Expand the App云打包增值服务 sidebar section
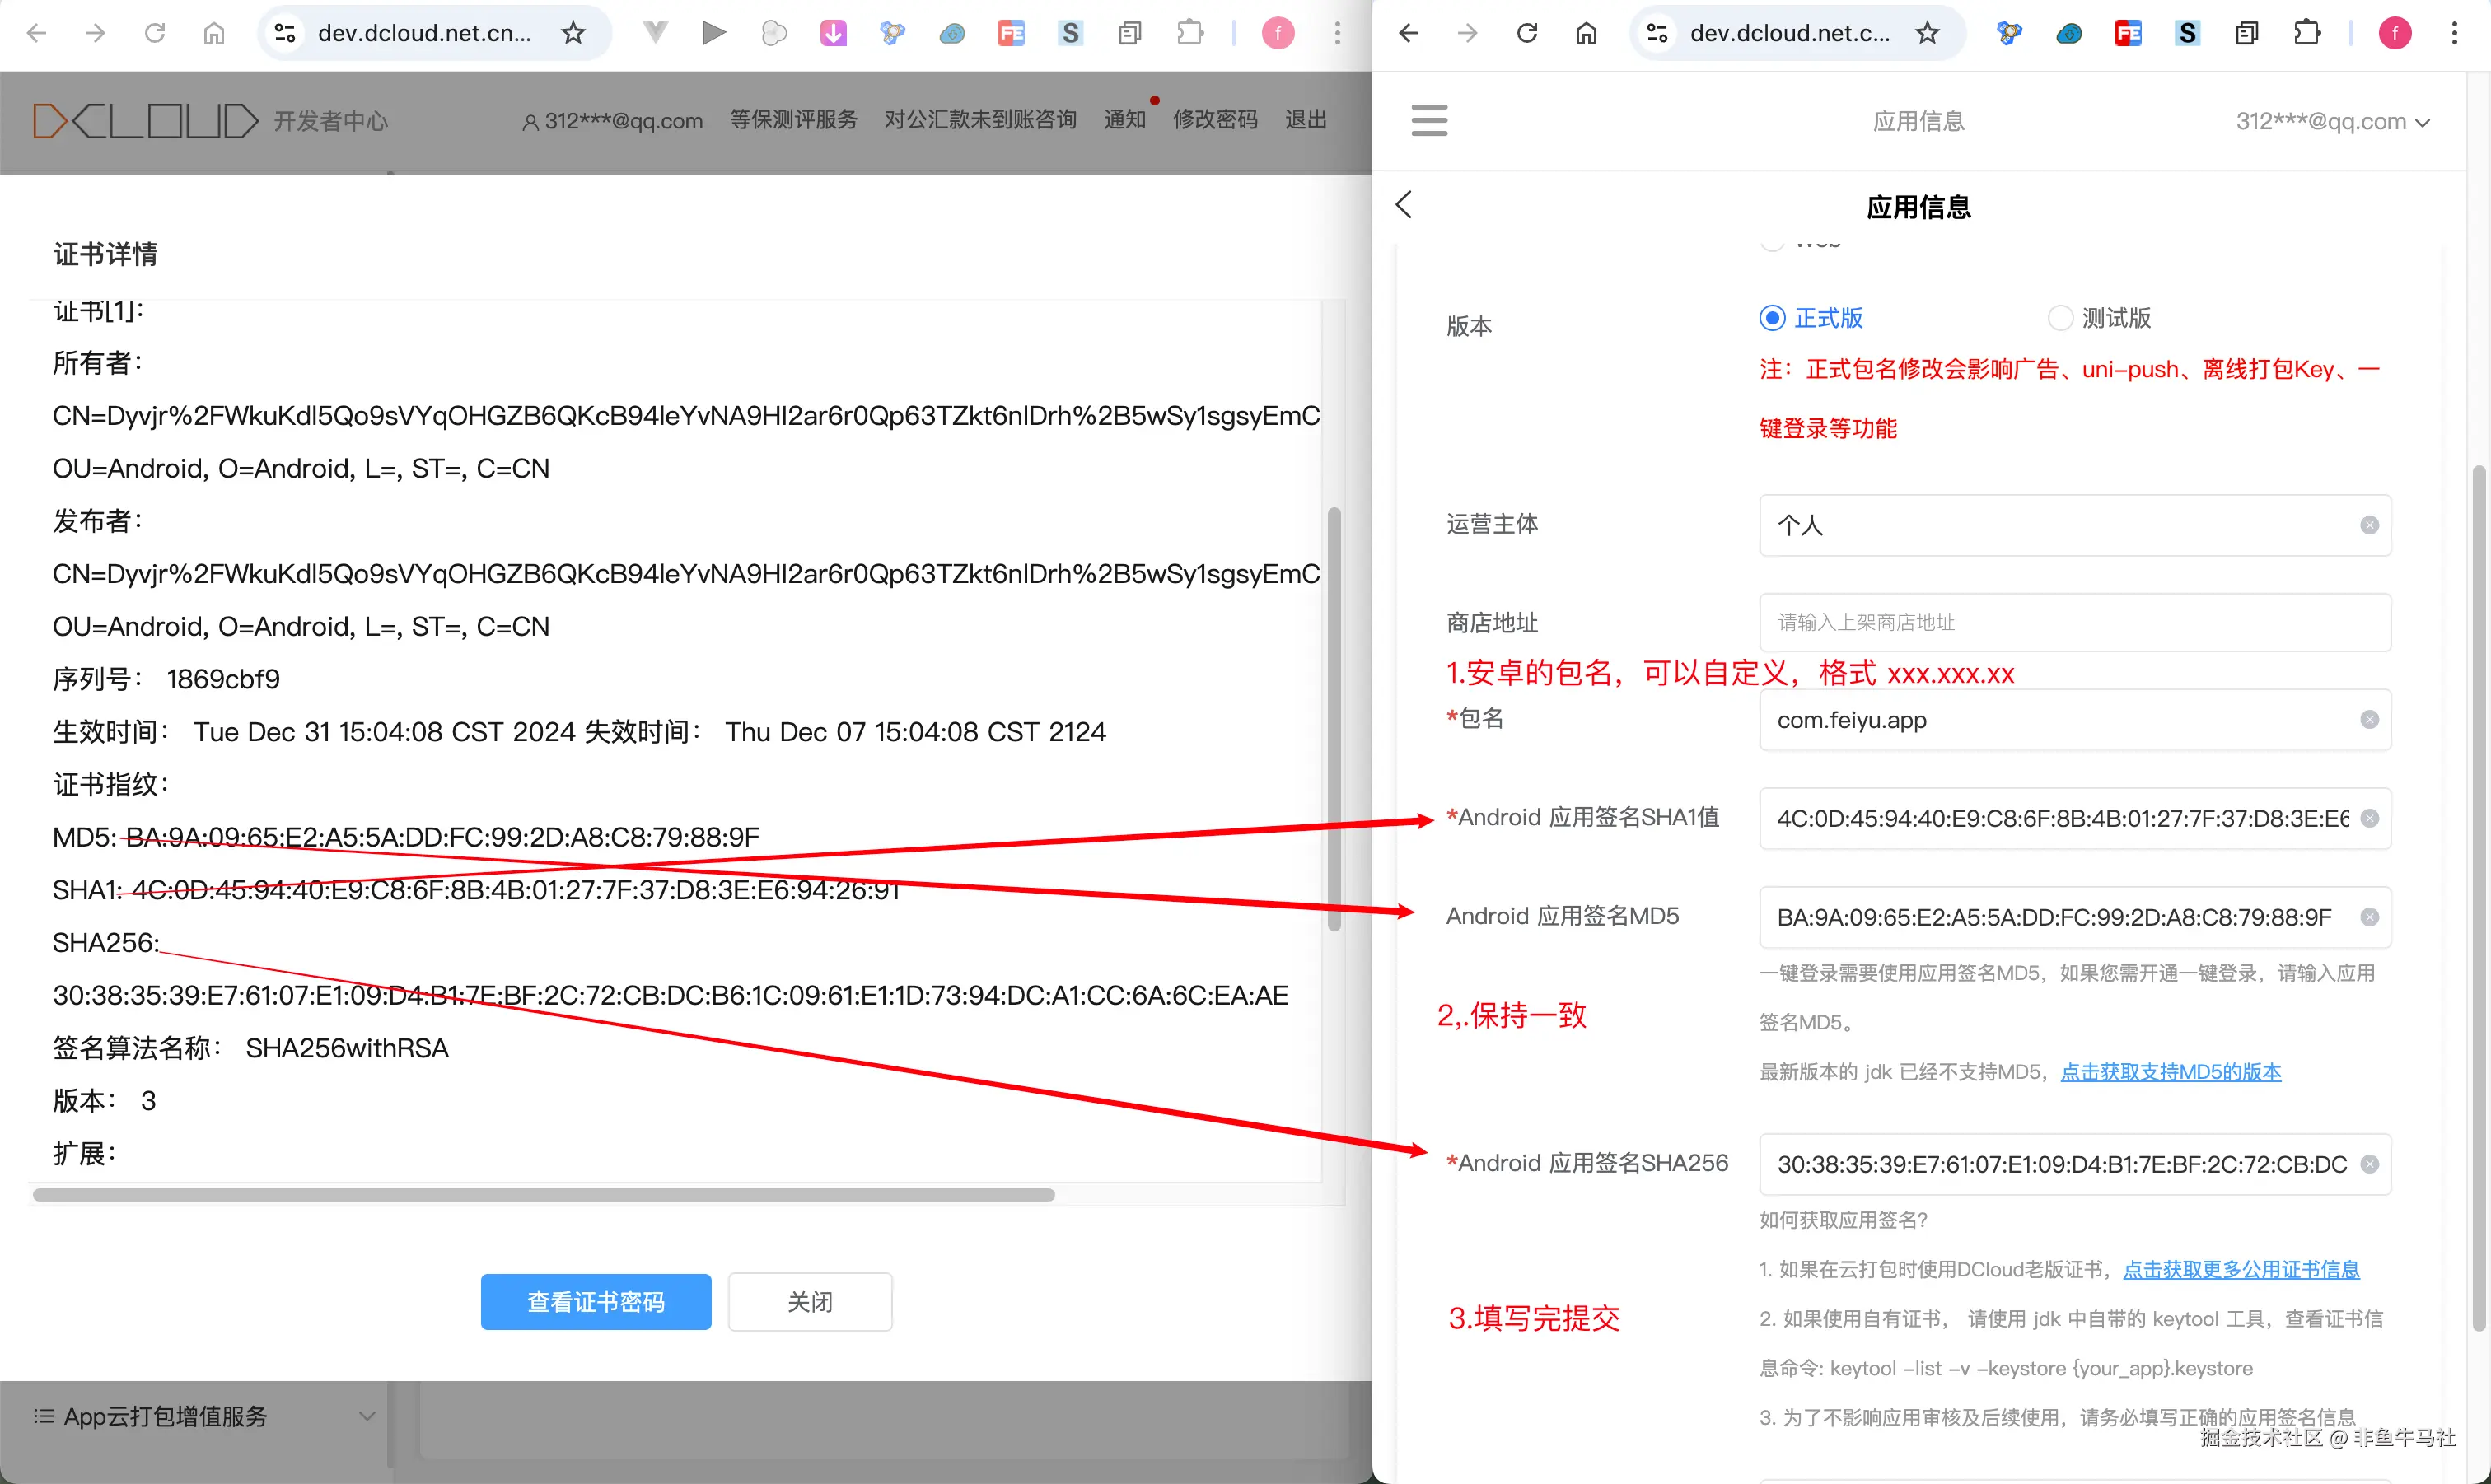This screenshot has height=1484, width=2491. click(200, 1416)
